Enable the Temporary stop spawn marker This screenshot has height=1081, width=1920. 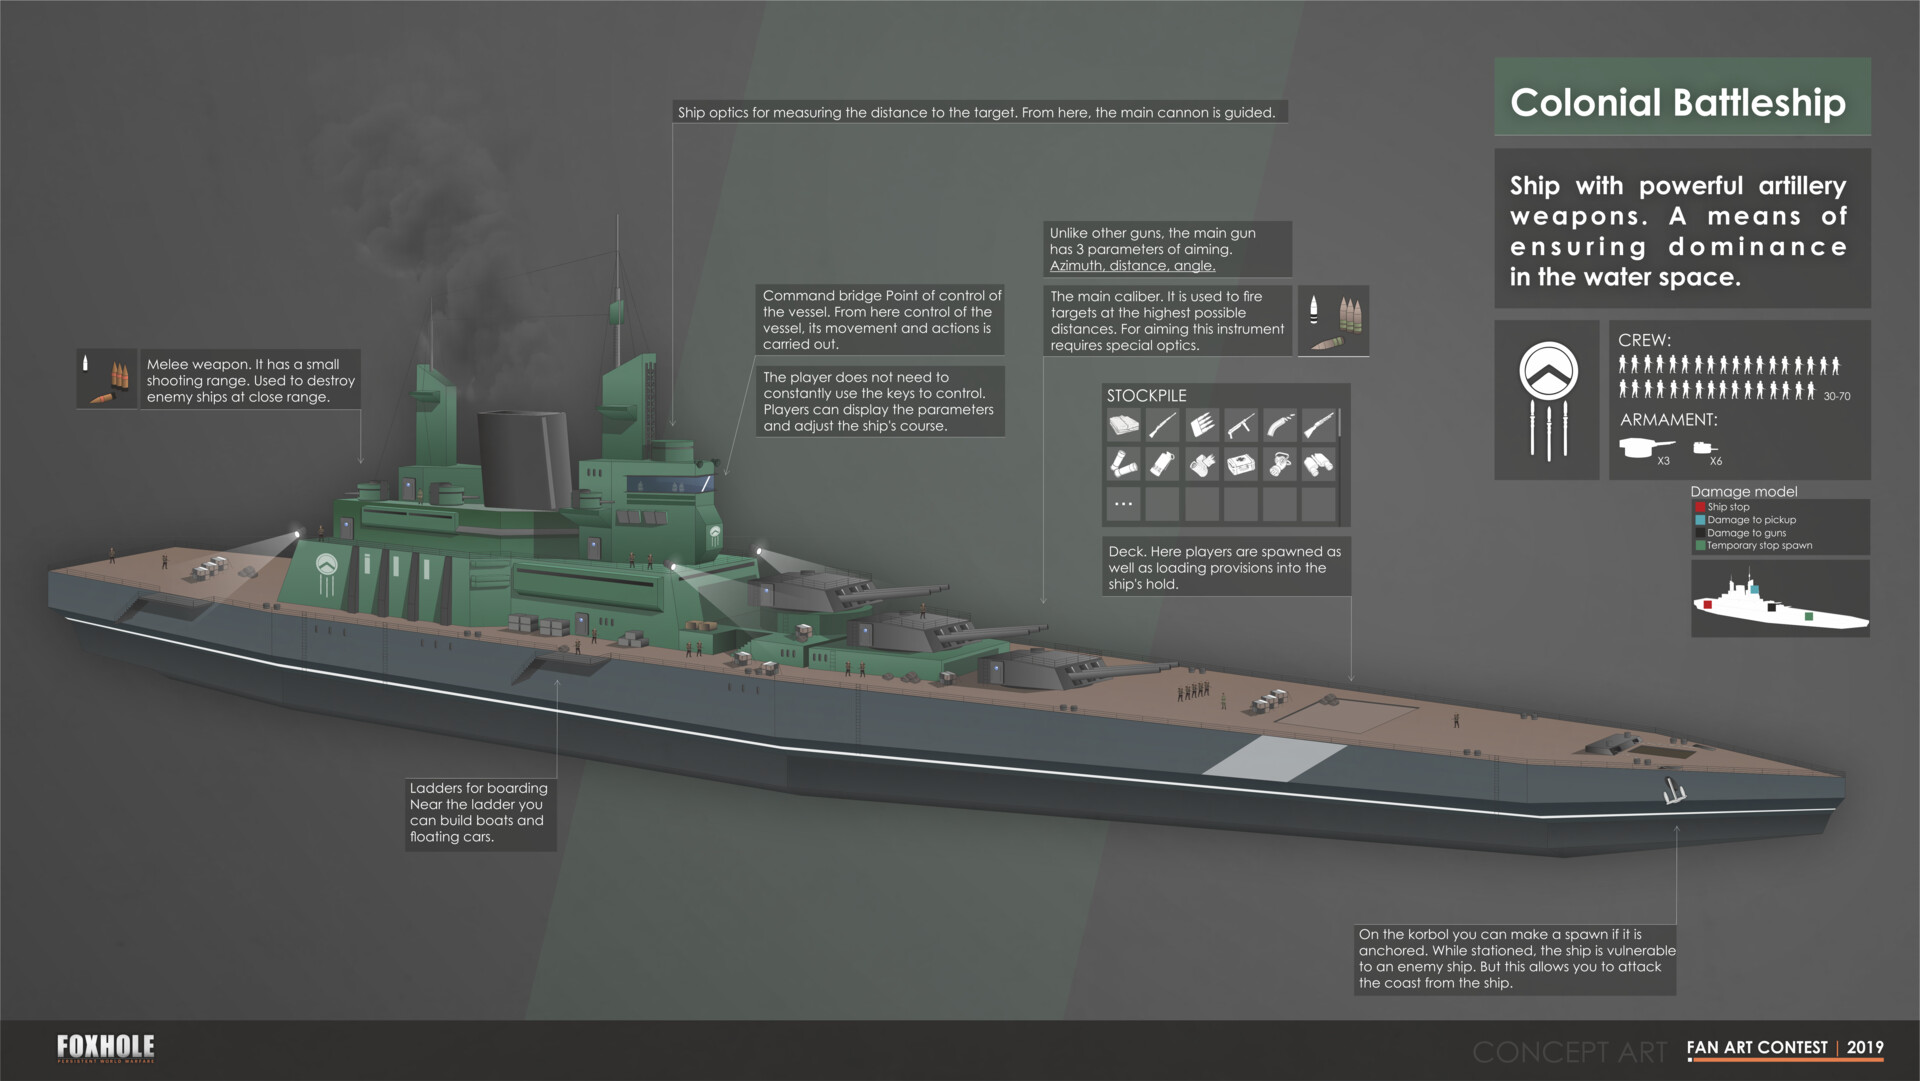click(x=1699, y=546)
